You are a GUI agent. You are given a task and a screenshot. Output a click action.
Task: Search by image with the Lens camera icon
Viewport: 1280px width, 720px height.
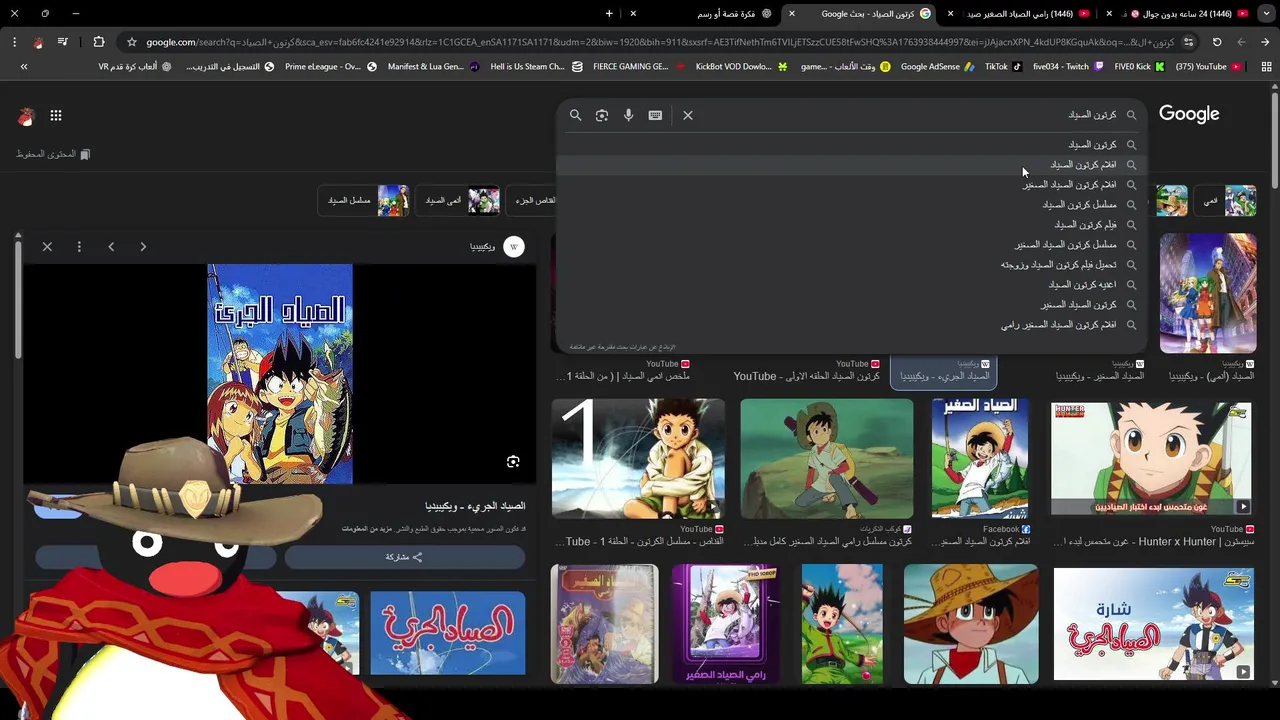point(602,115)
